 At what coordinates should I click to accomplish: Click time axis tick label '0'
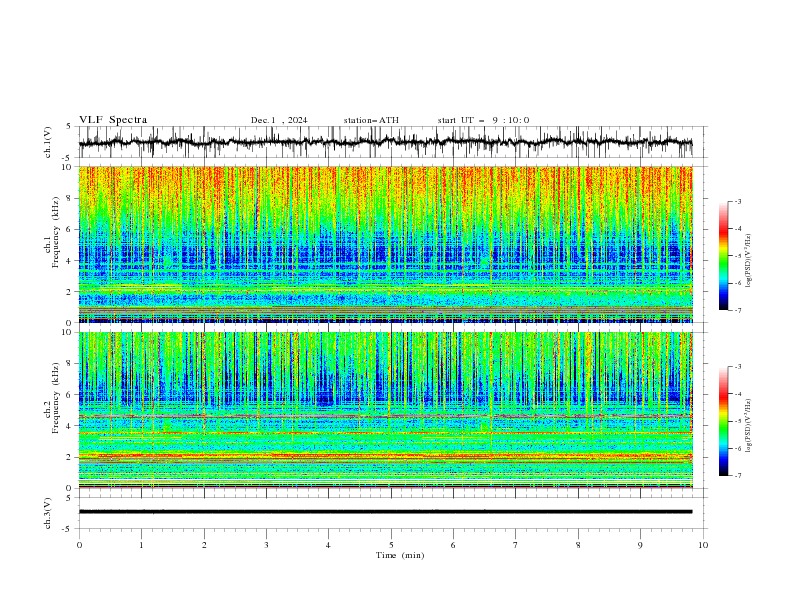(79, 545)
